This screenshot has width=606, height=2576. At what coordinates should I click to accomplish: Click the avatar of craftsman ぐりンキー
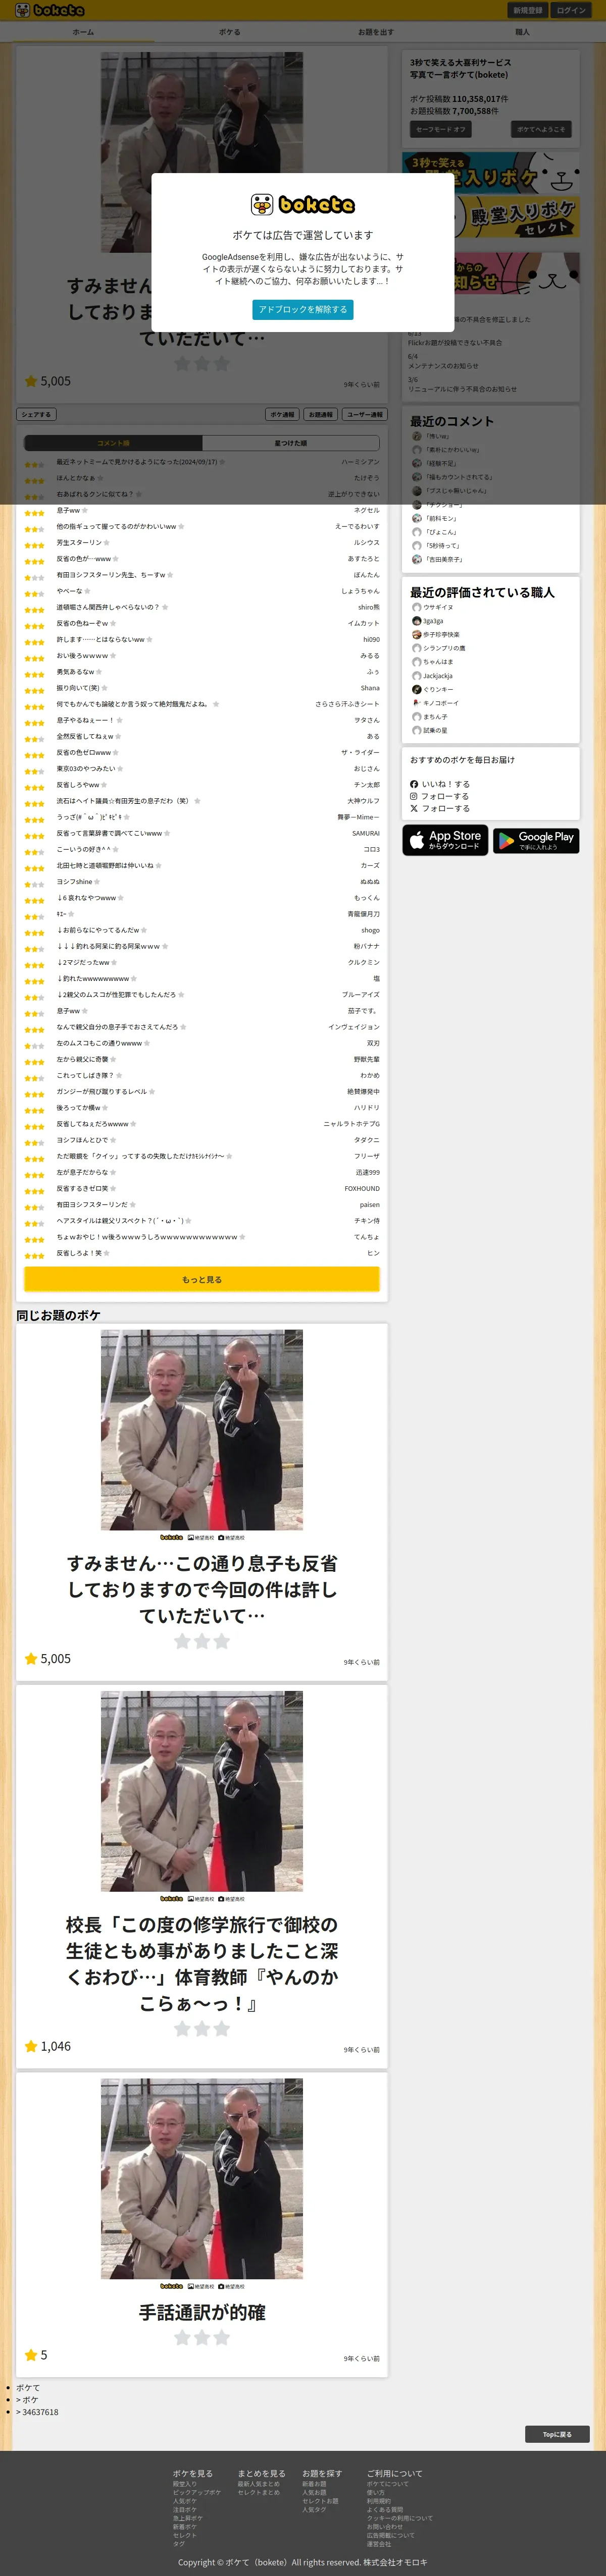click(417, 689)
